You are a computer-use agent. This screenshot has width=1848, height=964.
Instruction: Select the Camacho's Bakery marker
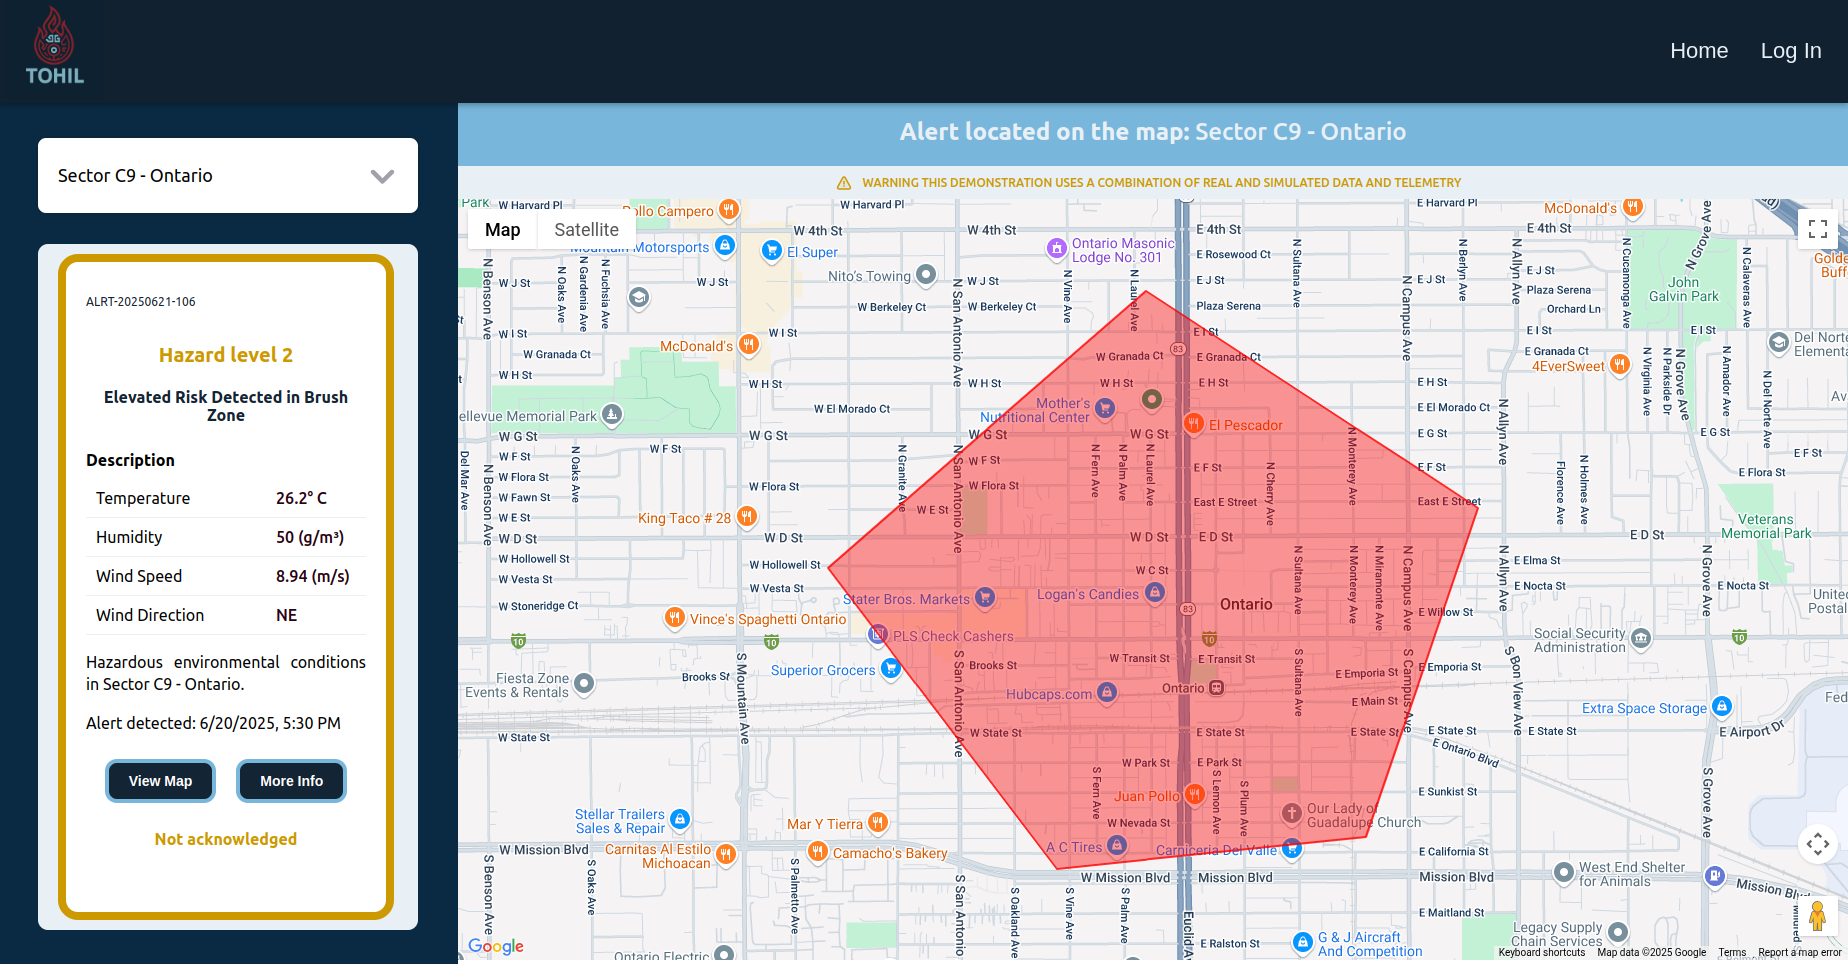[818, 851]
